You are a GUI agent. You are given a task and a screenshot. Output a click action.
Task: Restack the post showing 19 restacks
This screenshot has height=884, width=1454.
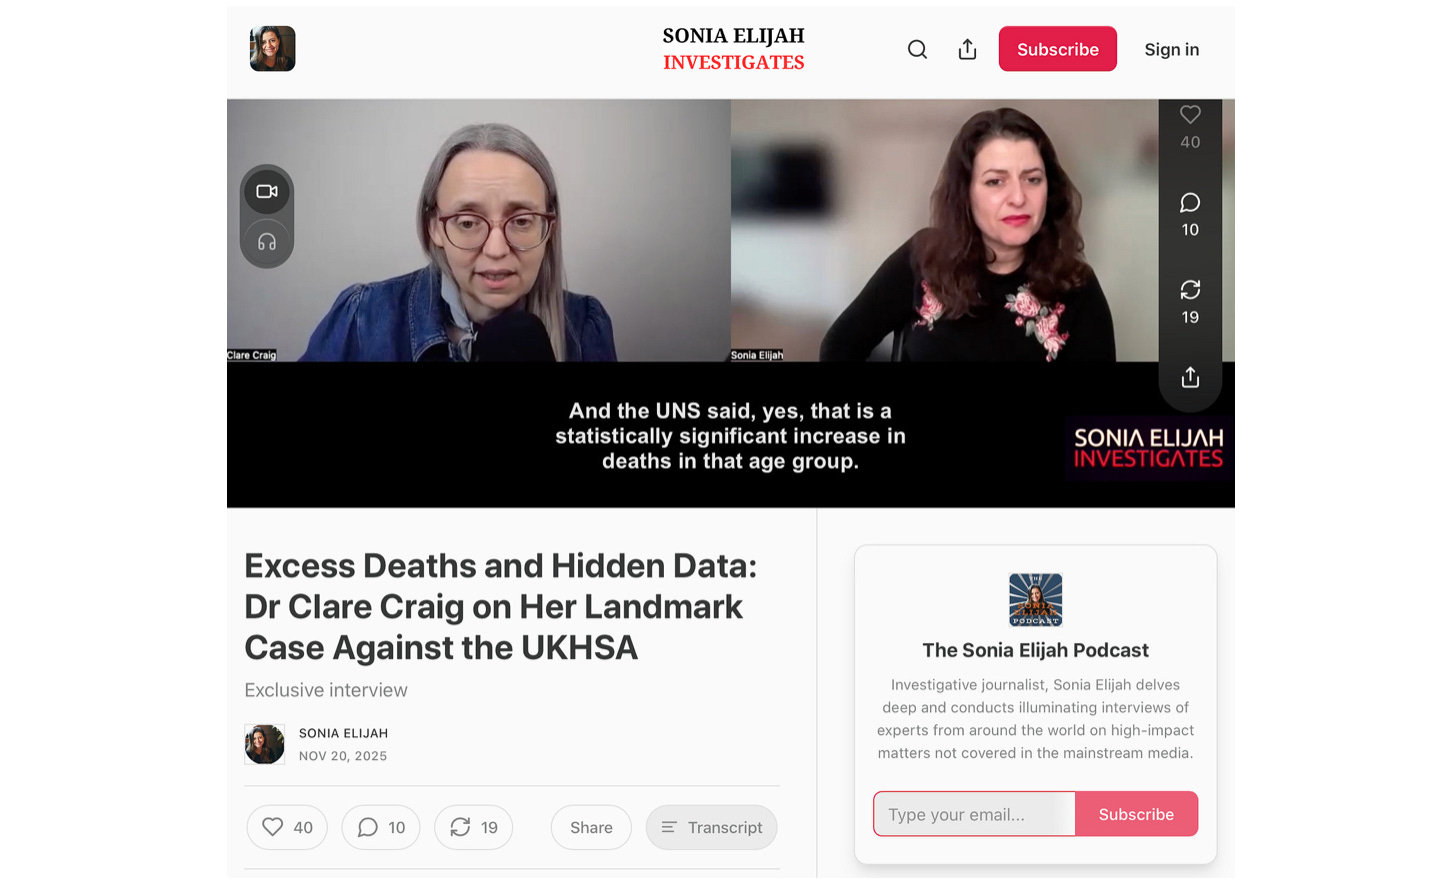pyautogui.click(x=473, y=827)
